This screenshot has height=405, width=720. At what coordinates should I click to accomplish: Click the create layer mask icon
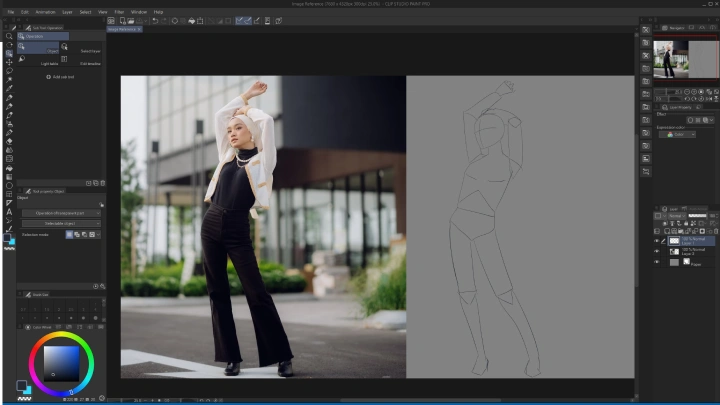coord(702,231)
